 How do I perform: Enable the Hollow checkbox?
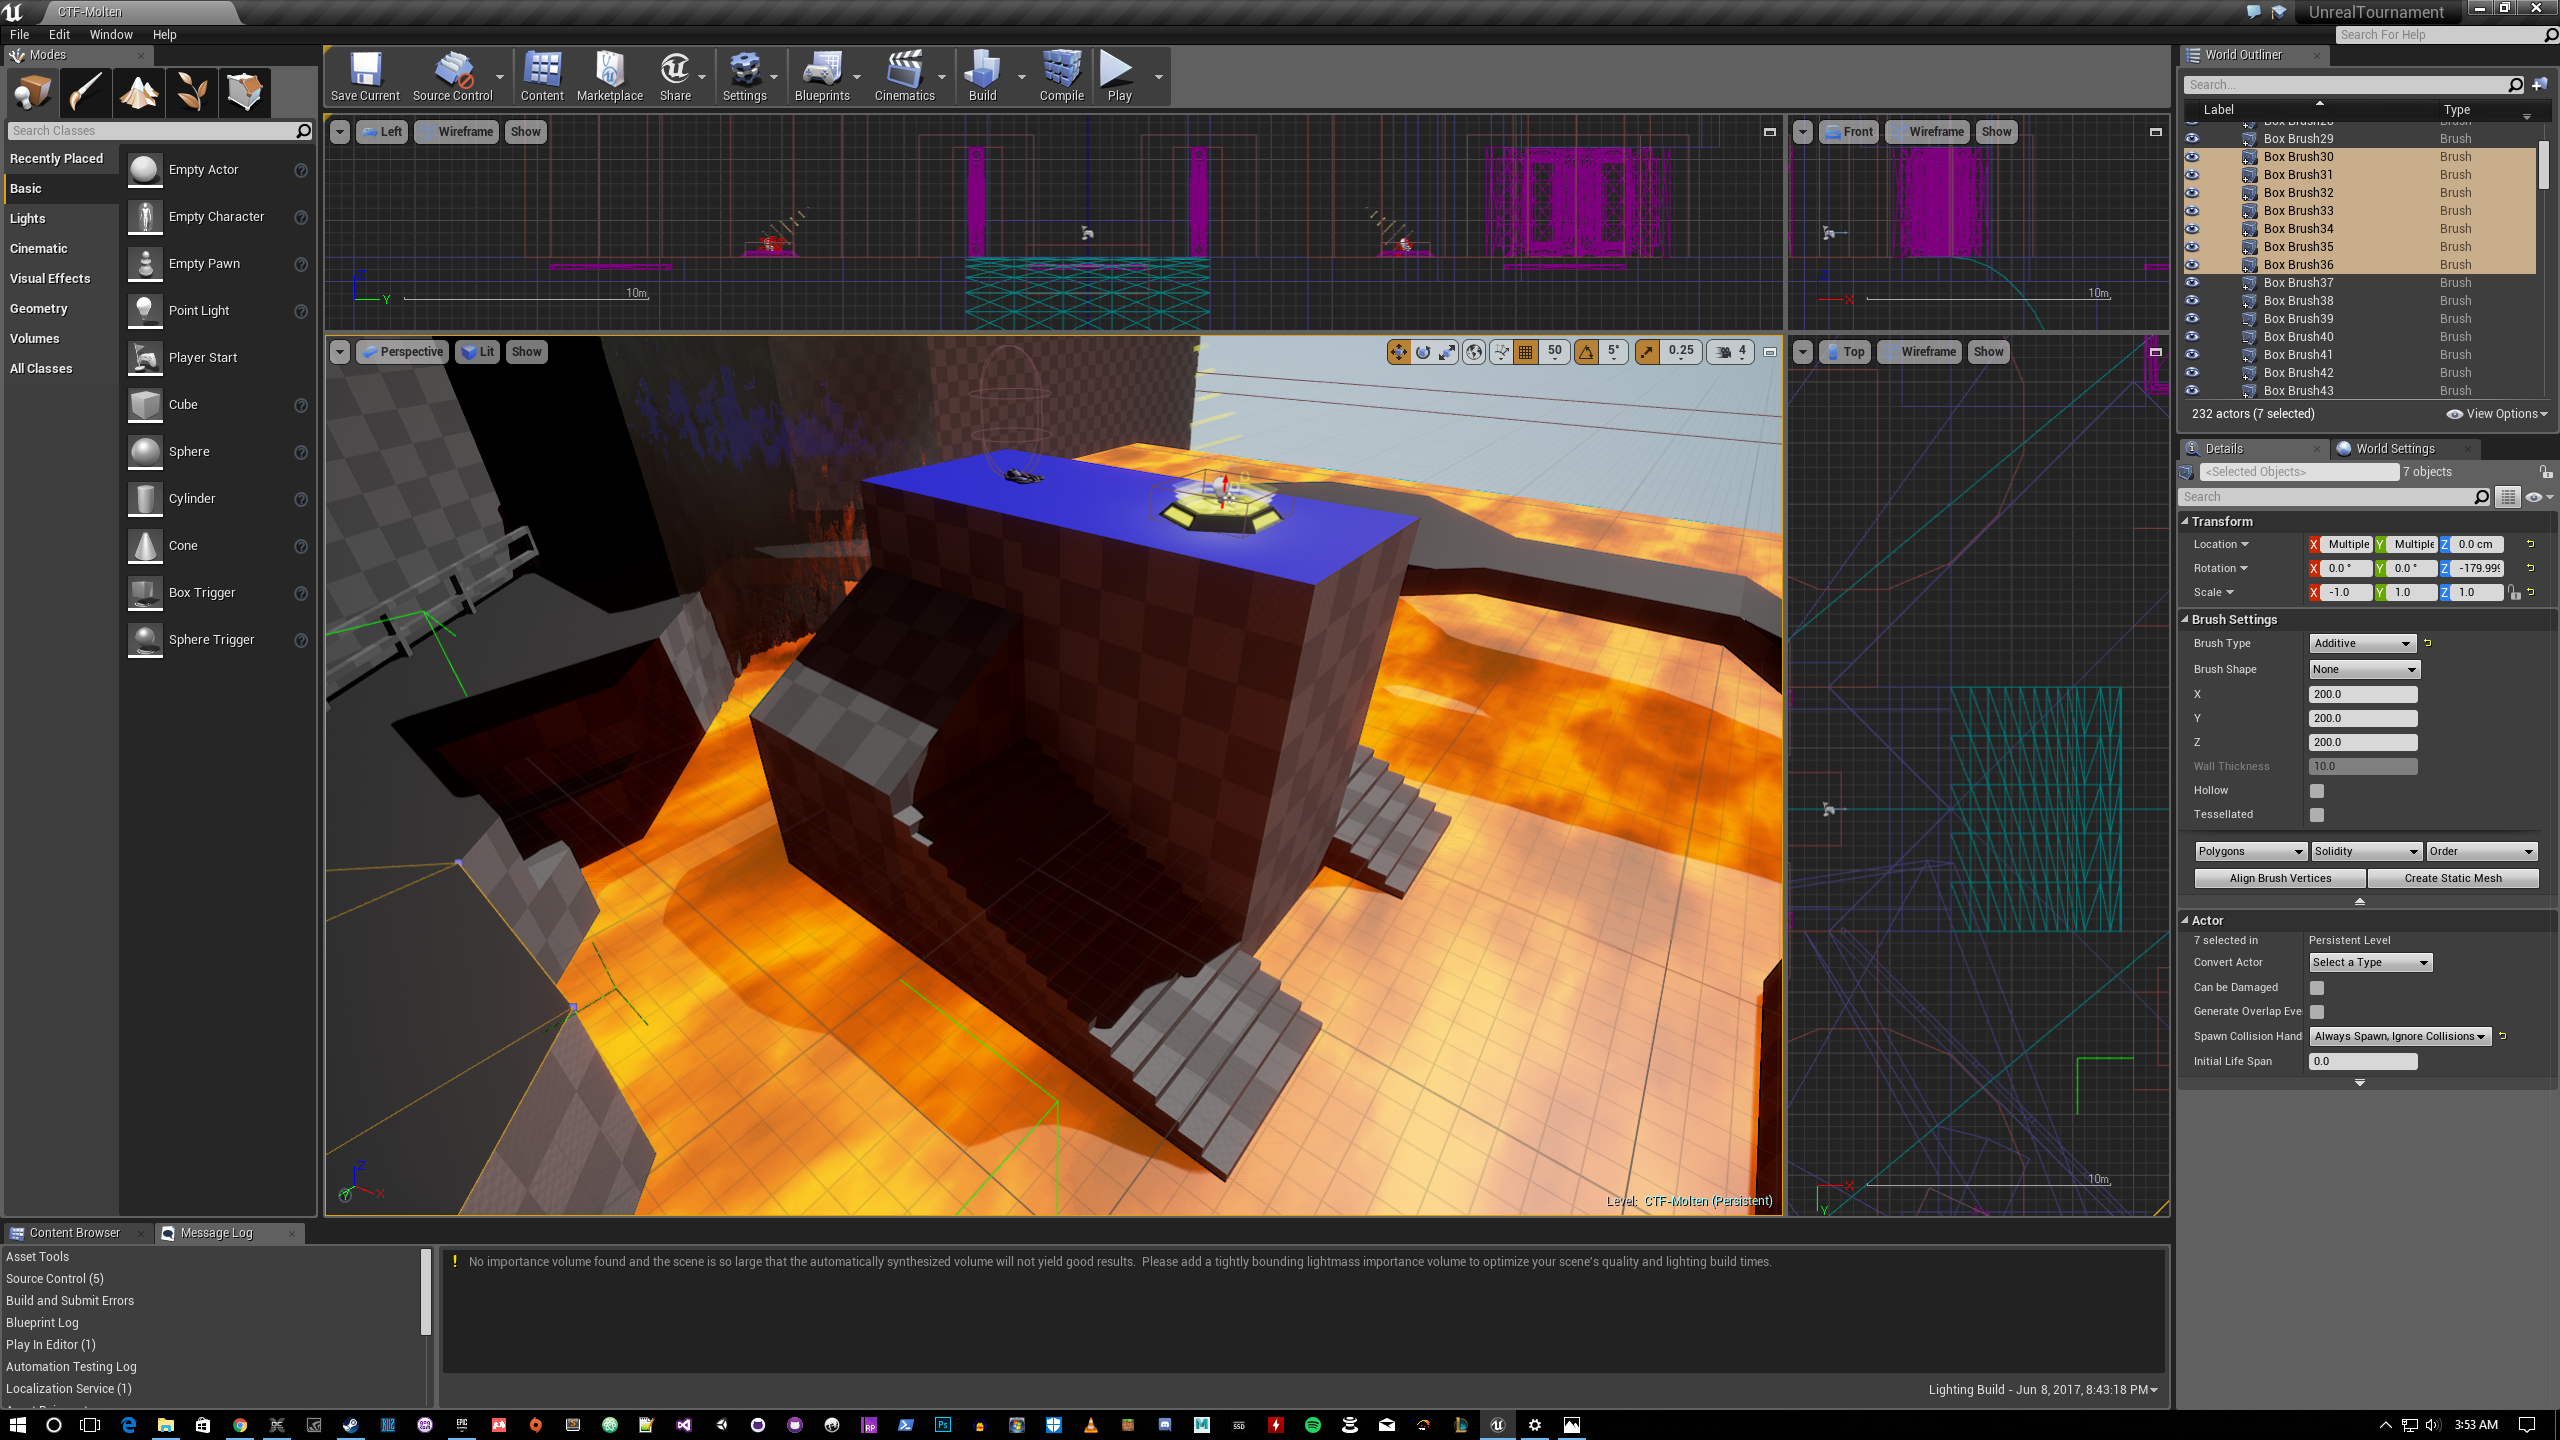[2317, 791]
